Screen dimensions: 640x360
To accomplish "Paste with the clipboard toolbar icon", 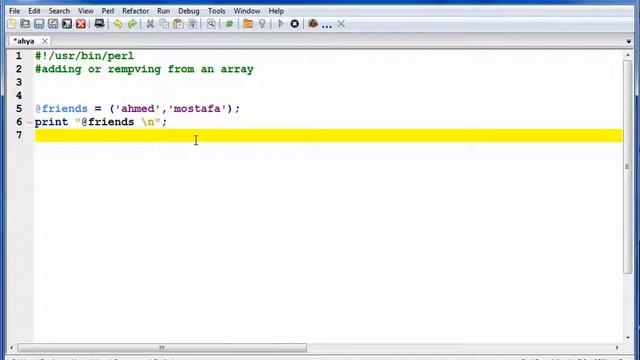I will (178, 24).
